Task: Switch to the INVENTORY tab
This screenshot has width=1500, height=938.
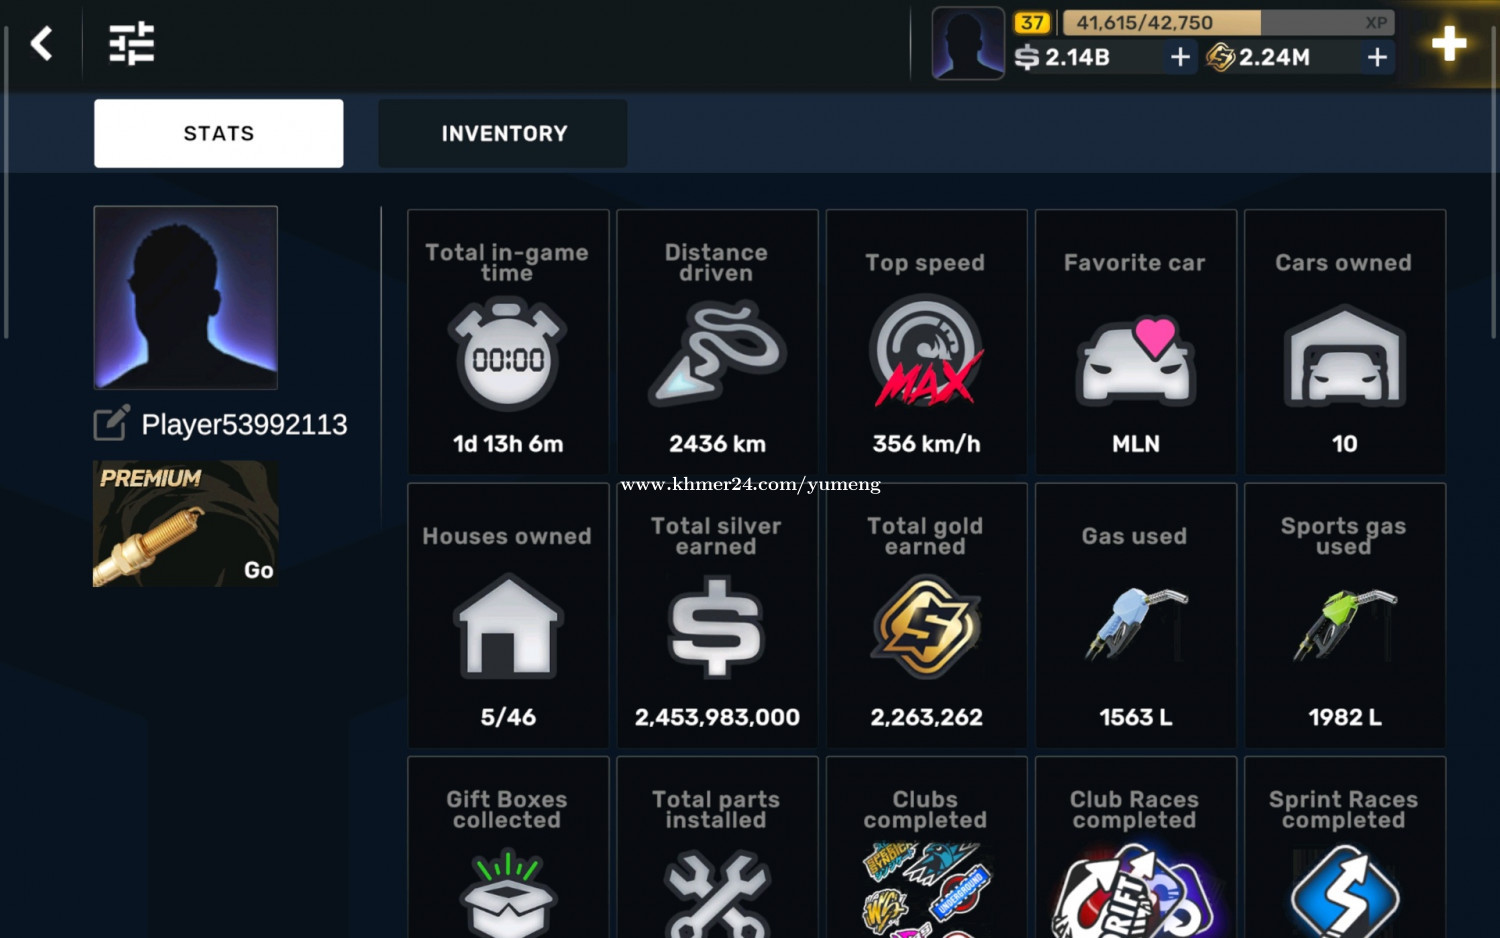Action: coord(503,133)
